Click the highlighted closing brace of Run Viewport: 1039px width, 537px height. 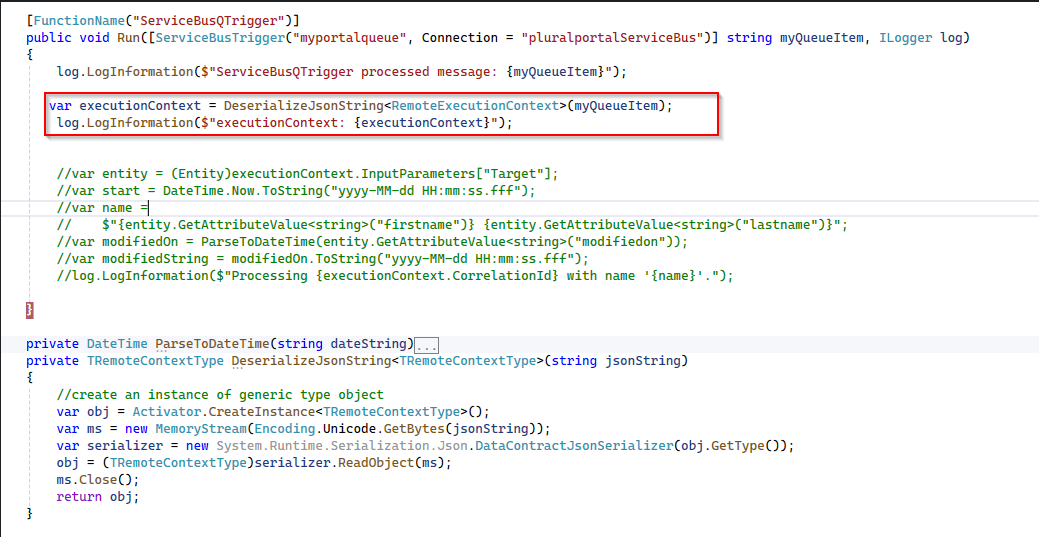pyautogui.click(x=29, y=310)
